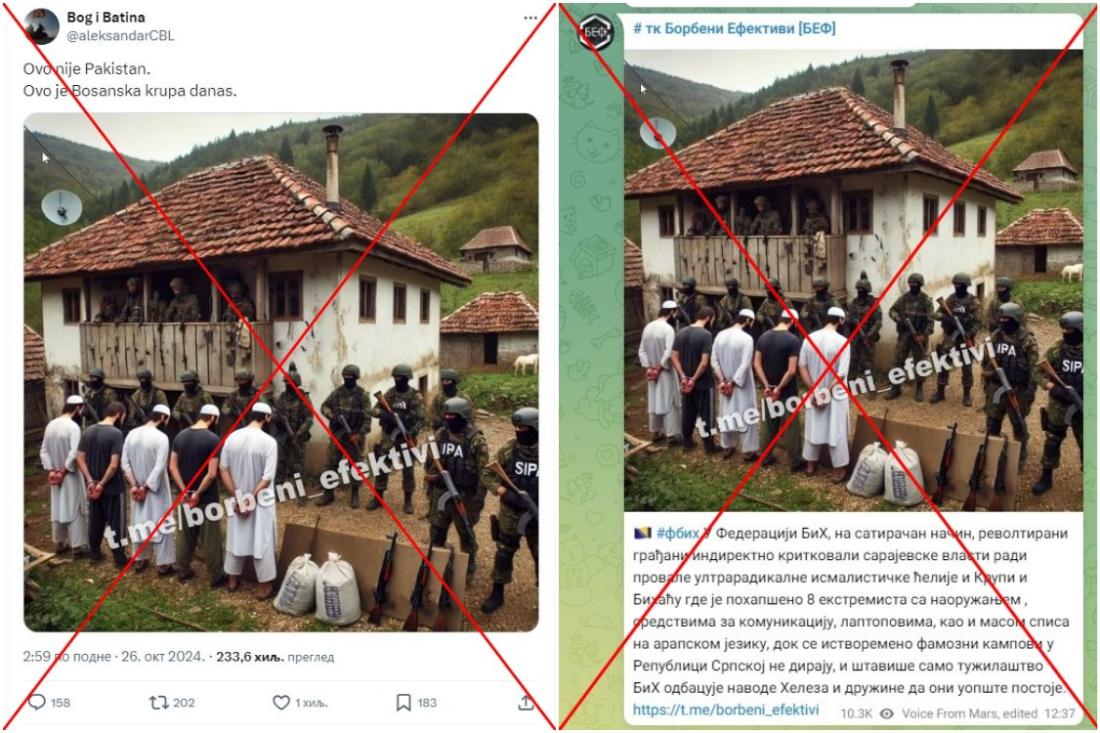Click the share upload icon
The width and height of the screenshot is (1100, 733).
coord(526,702)
